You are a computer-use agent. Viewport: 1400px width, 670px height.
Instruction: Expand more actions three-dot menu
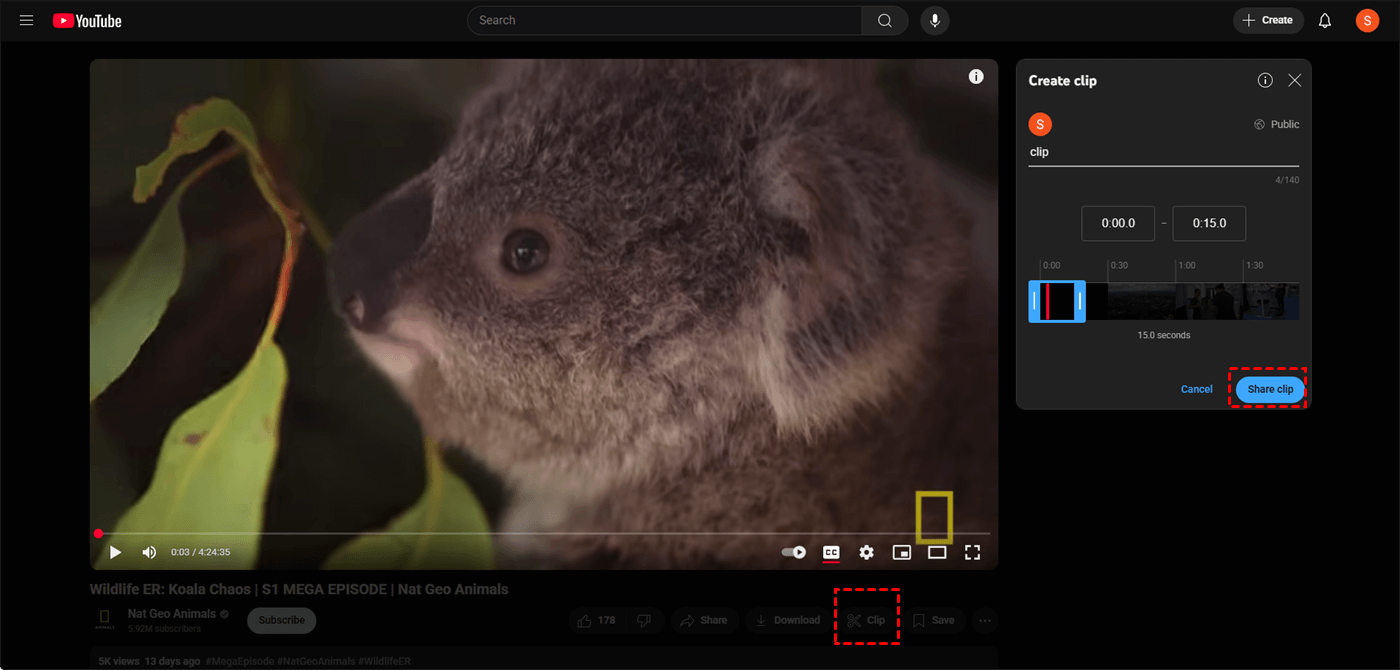985,620
